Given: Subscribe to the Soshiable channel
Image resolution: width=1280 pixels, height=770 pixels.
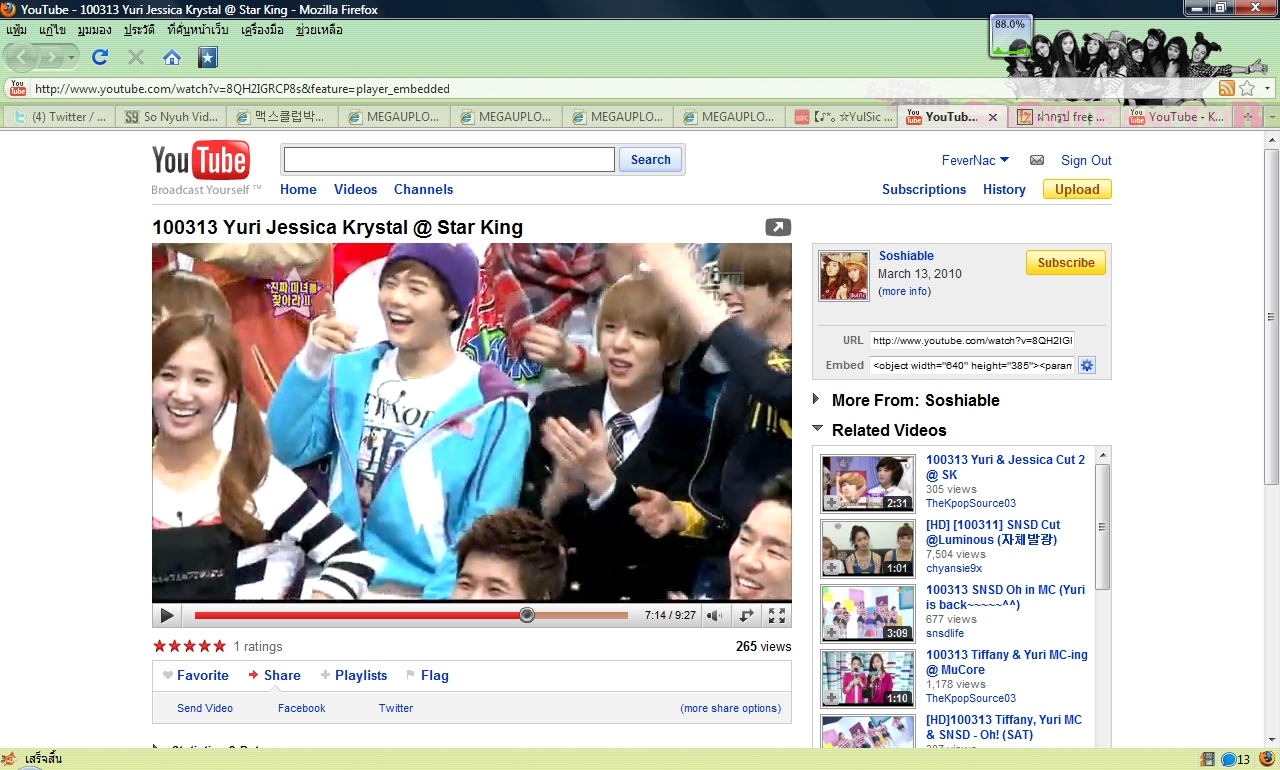Looking at the screenshot, I should [1066, 263].
